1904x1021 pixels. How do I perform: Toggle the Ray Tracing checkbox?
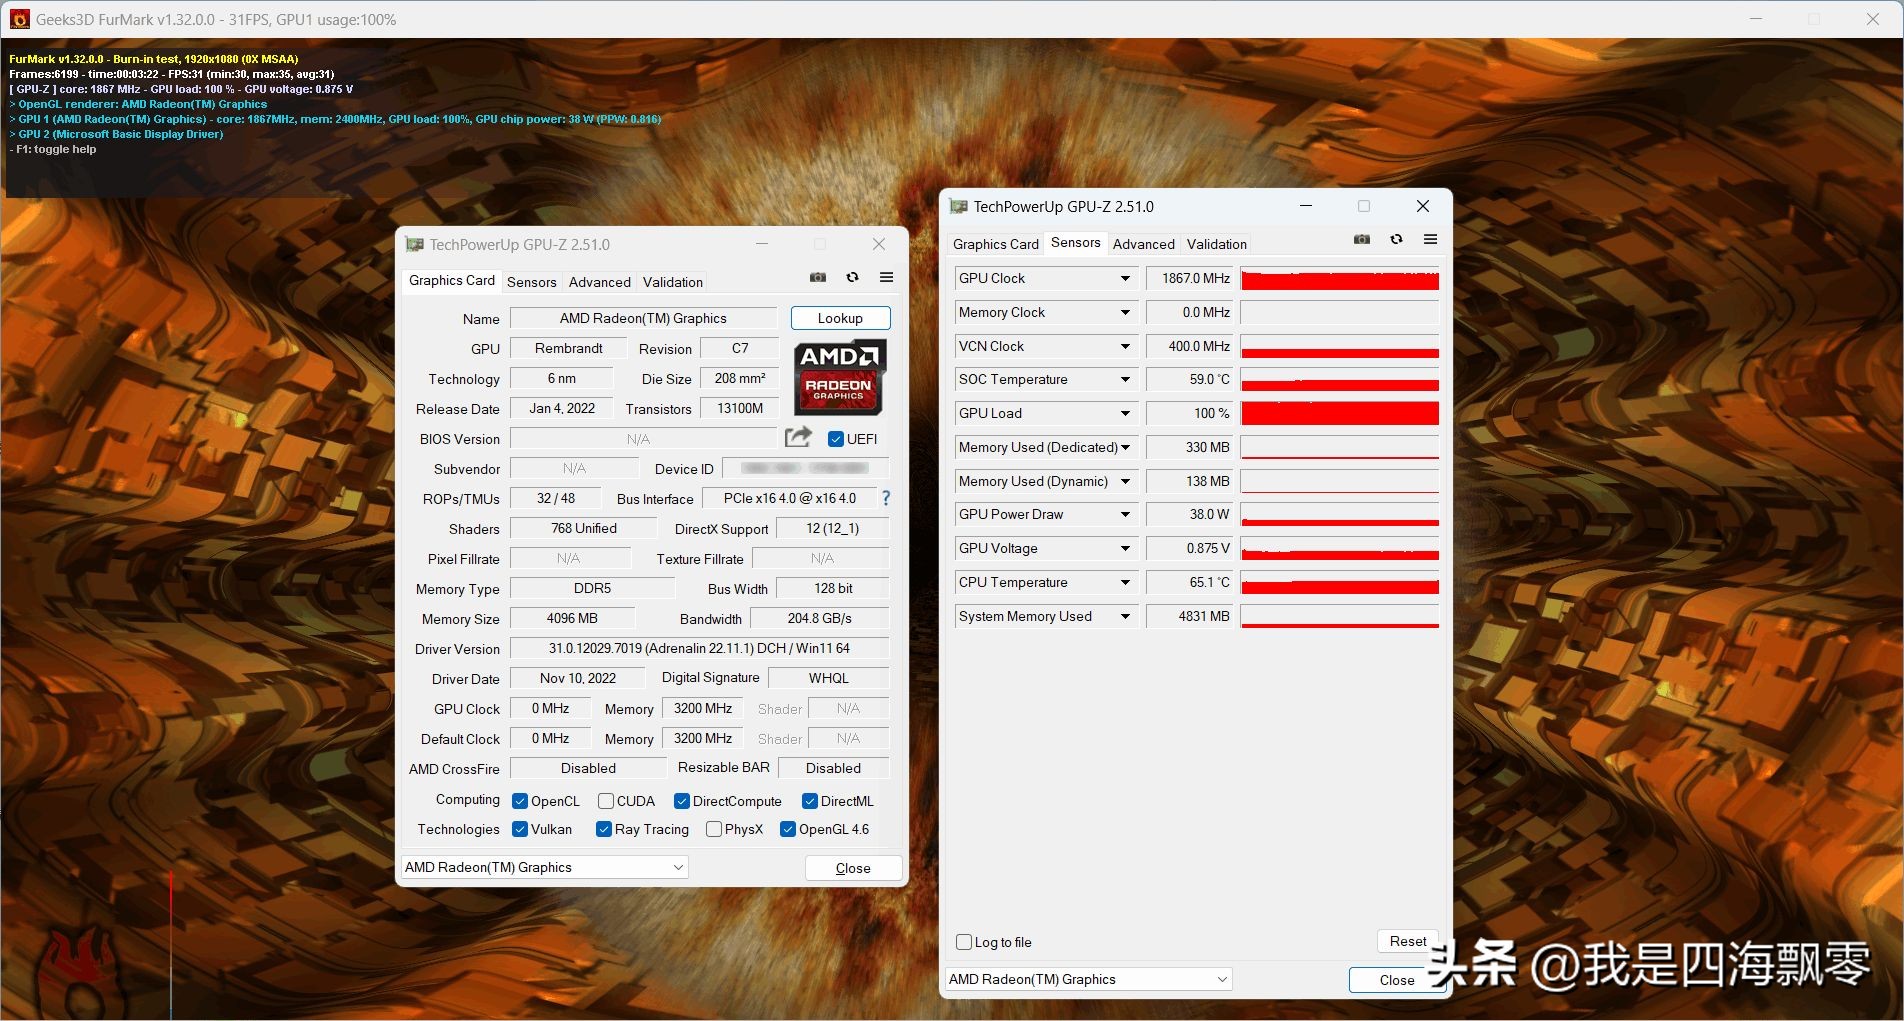(604, 829)
